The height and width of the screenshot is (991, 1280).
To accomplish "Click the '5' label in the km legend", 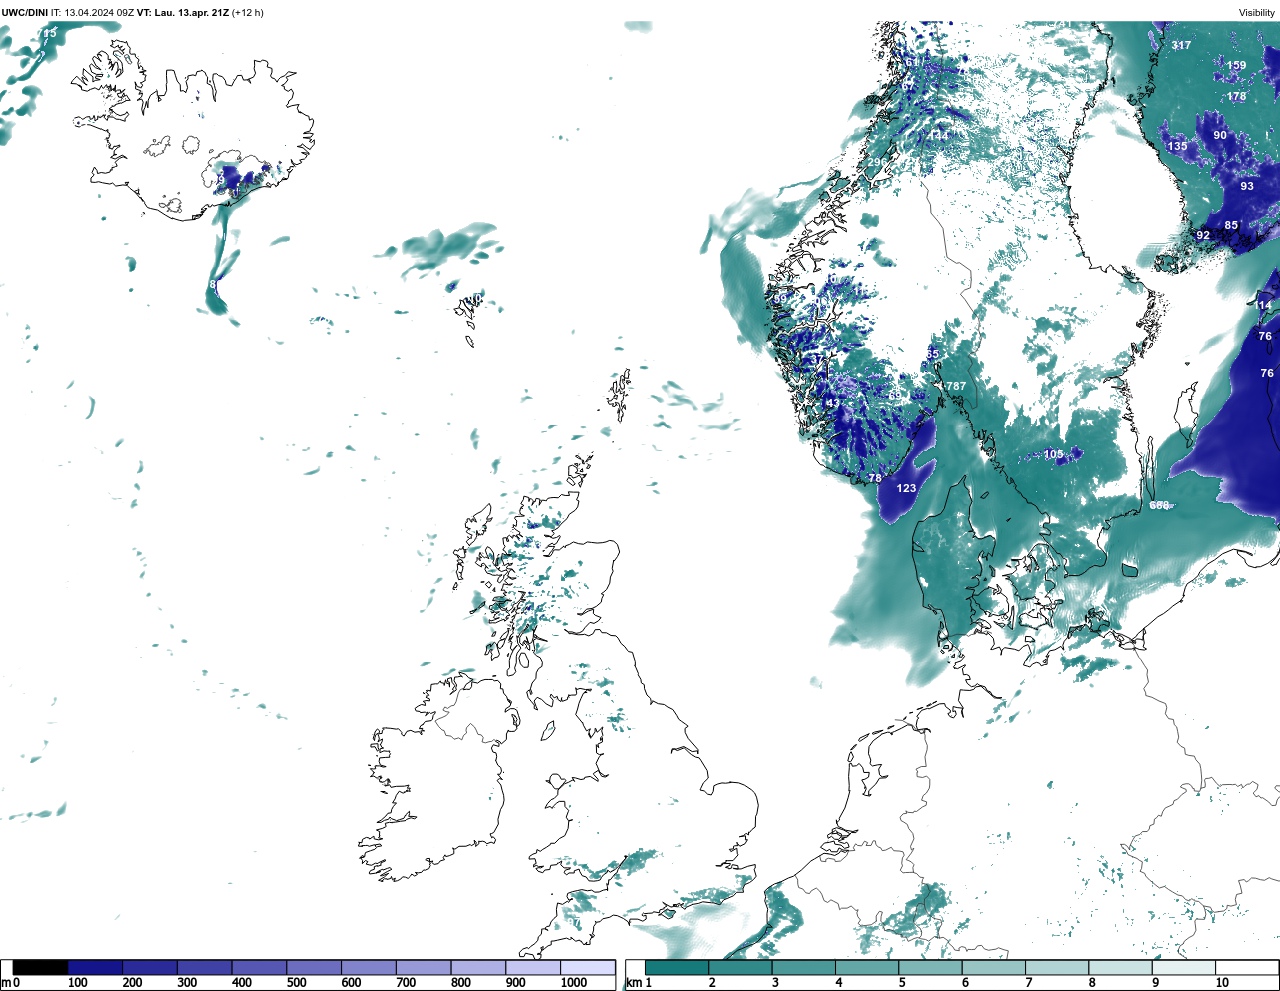I will (x=902, y=983).
